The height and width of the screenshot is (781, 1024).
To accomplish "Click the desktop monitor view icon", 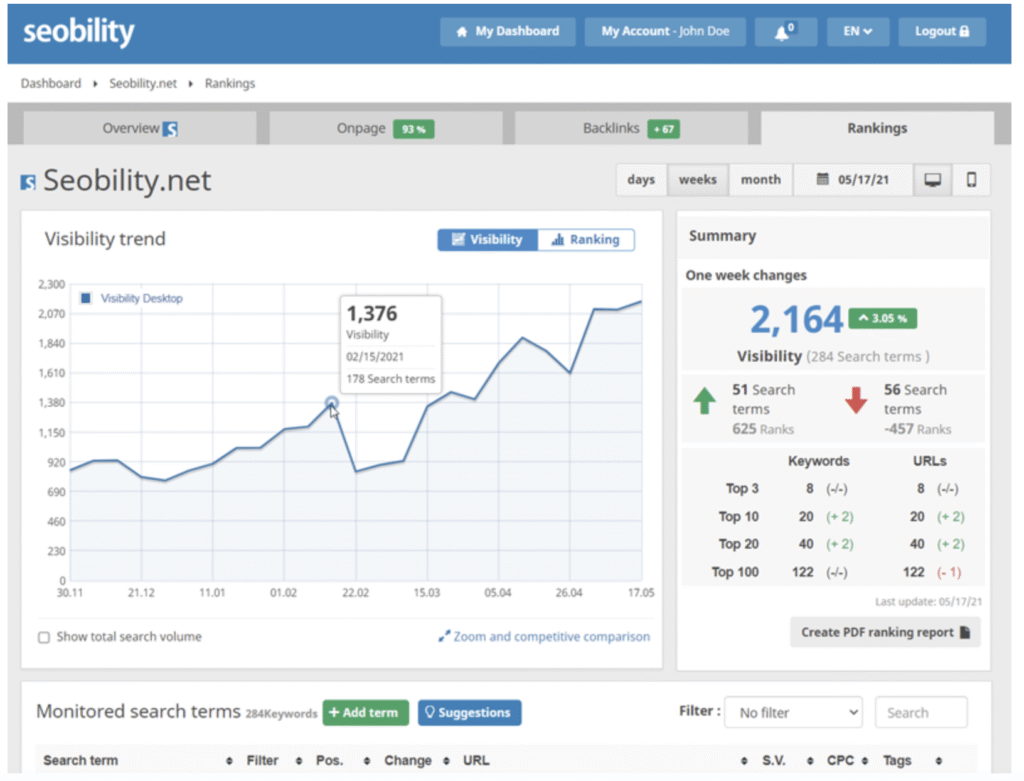I will (933, 180).
